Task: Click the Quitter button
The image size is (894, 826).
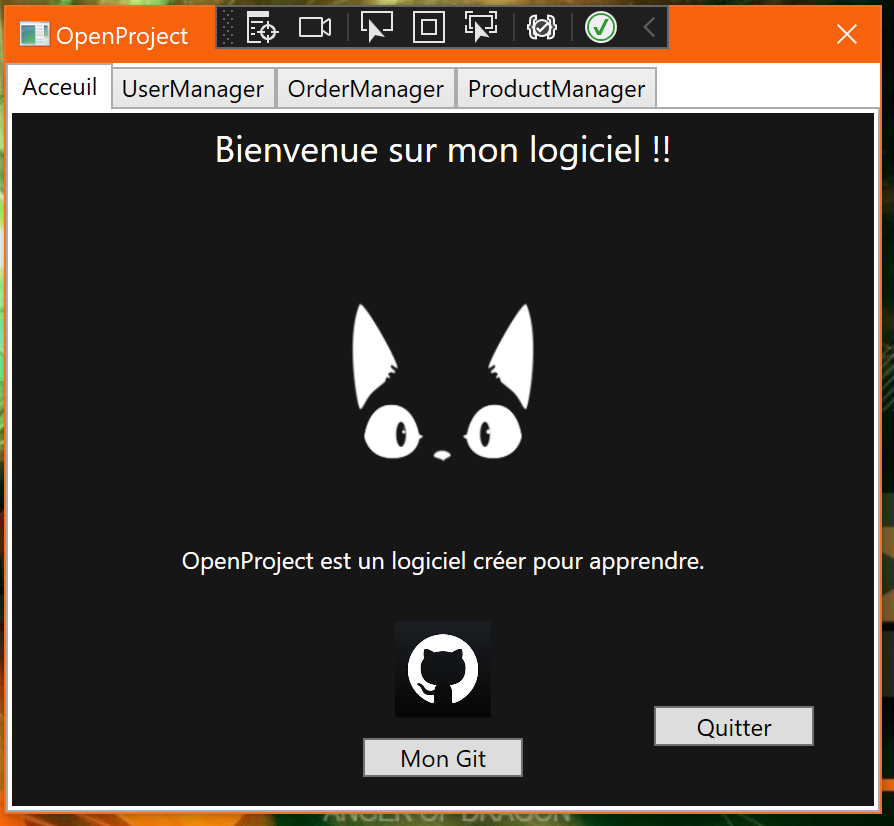Action: (733, 726)
